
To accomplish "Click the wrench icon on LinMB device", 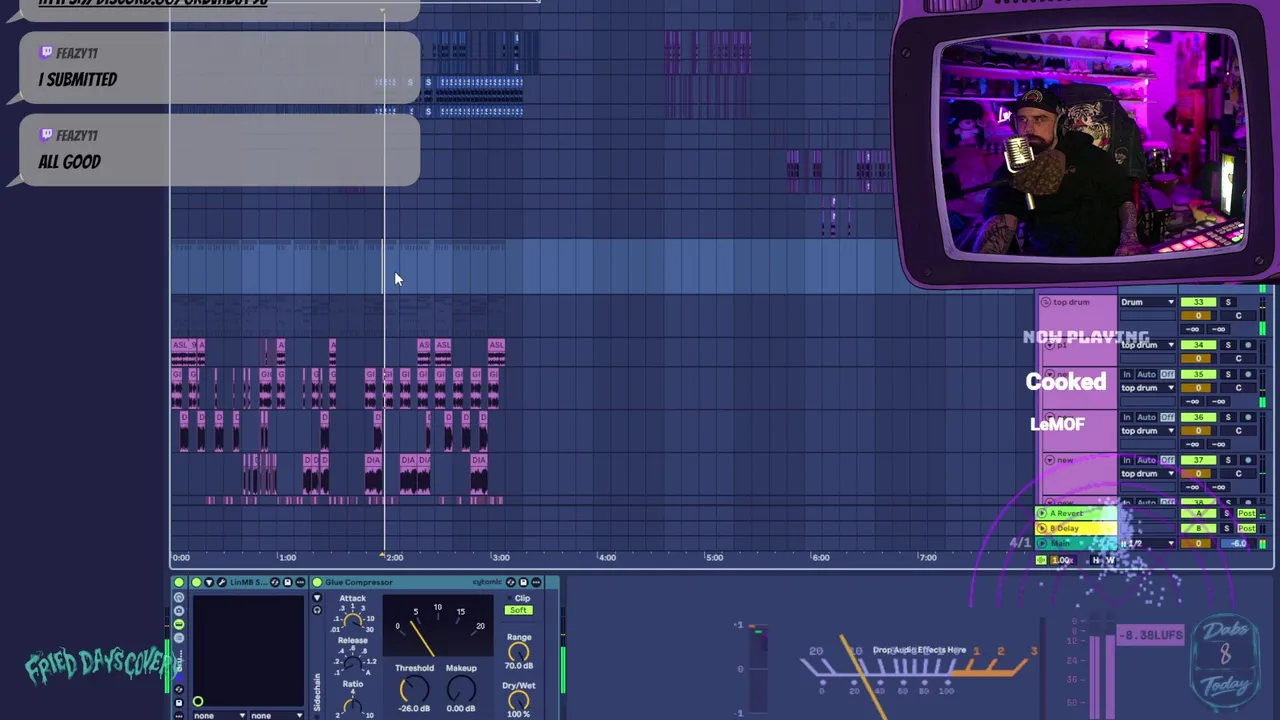I will 221,582.
